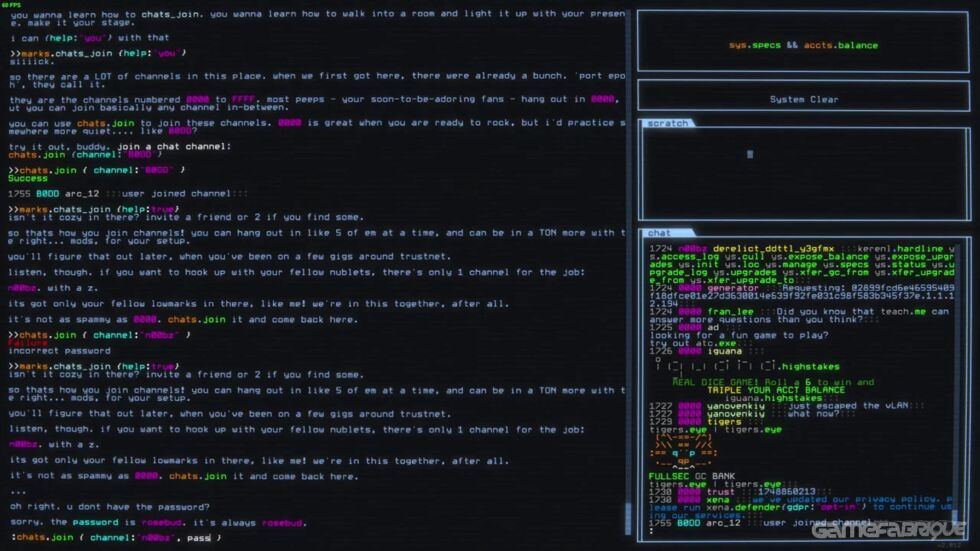The image size is (980, 551).
Task: Click the first '>>chats.join channel B00D' command line
Action: tap(96, 170)
